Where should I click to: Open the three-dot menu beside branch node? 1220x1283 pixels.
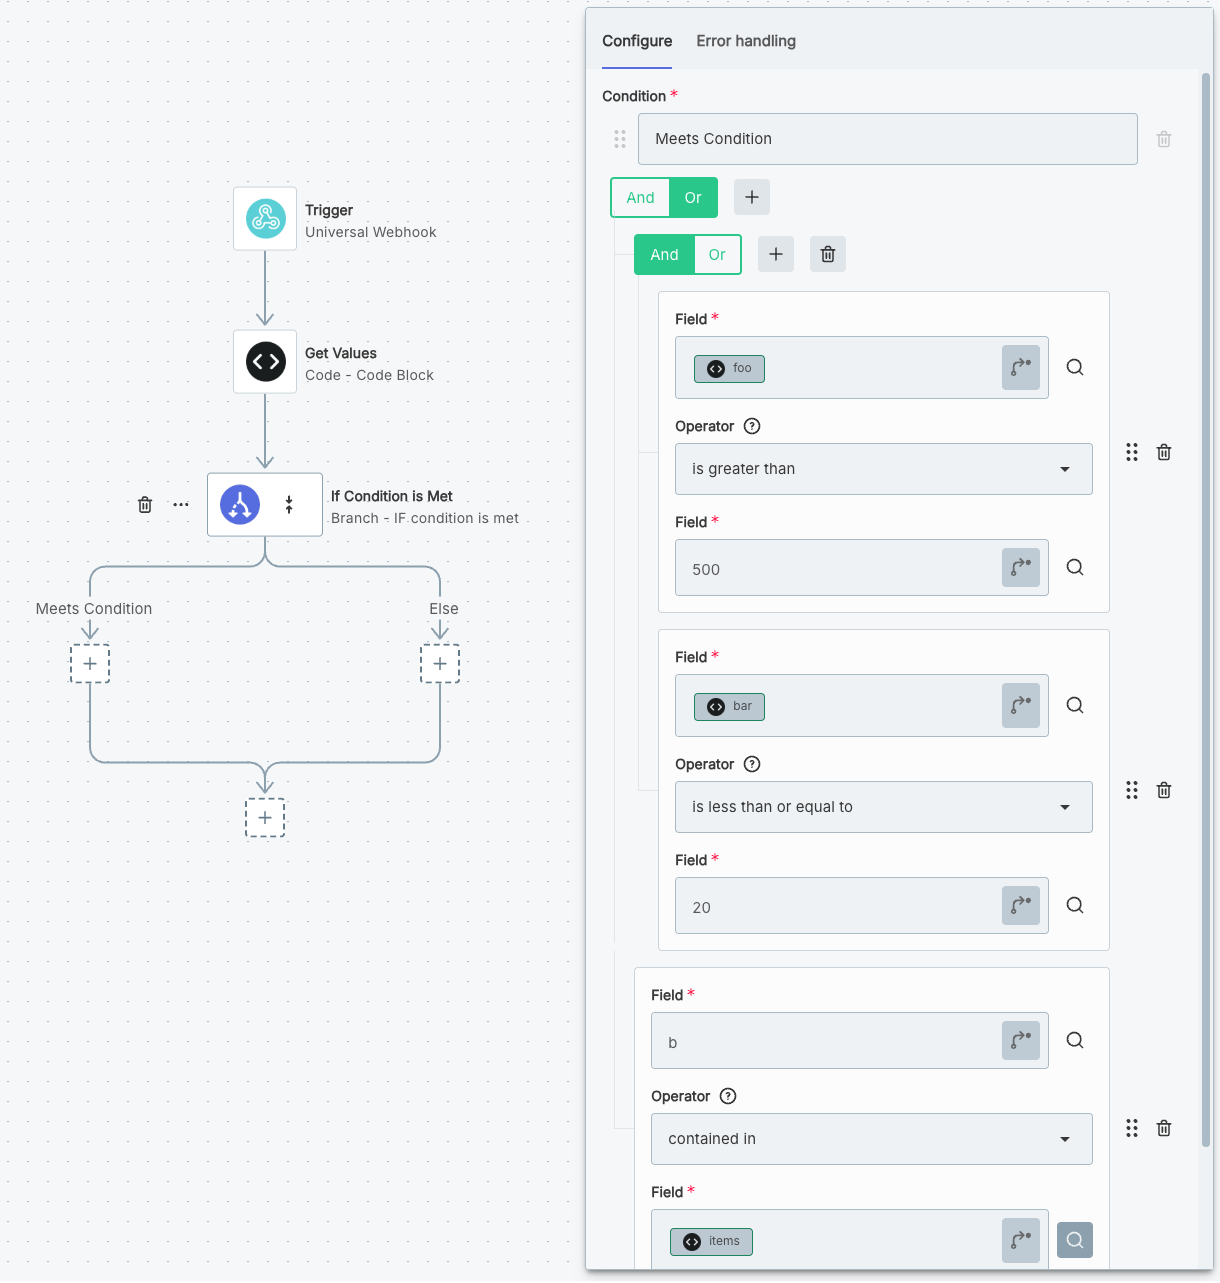(181, 505)
